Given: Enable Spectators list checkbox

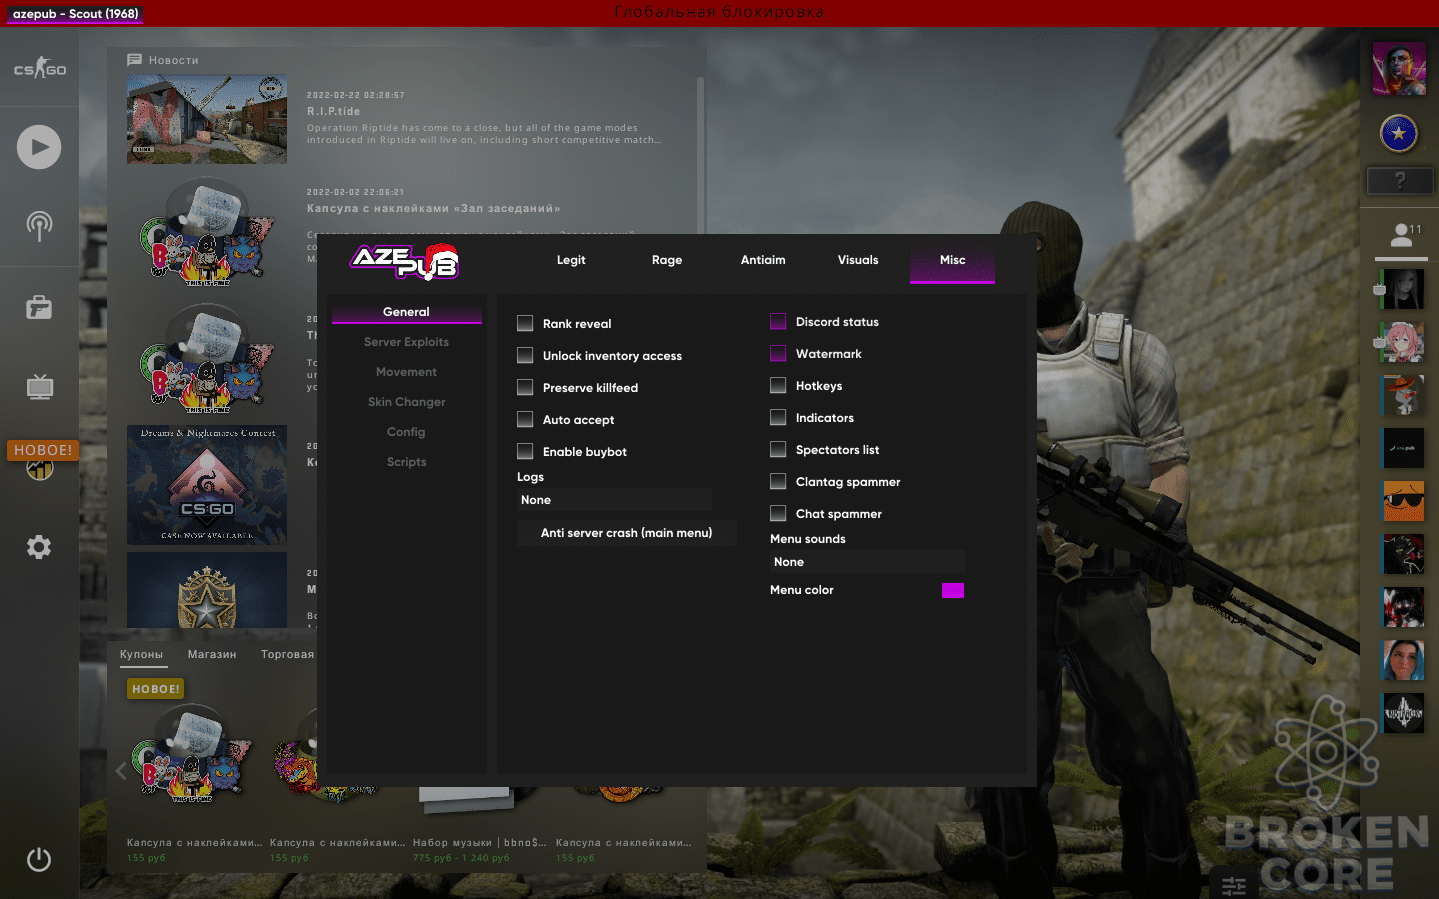Looking at the screenshot, I should tap(778, 449).
